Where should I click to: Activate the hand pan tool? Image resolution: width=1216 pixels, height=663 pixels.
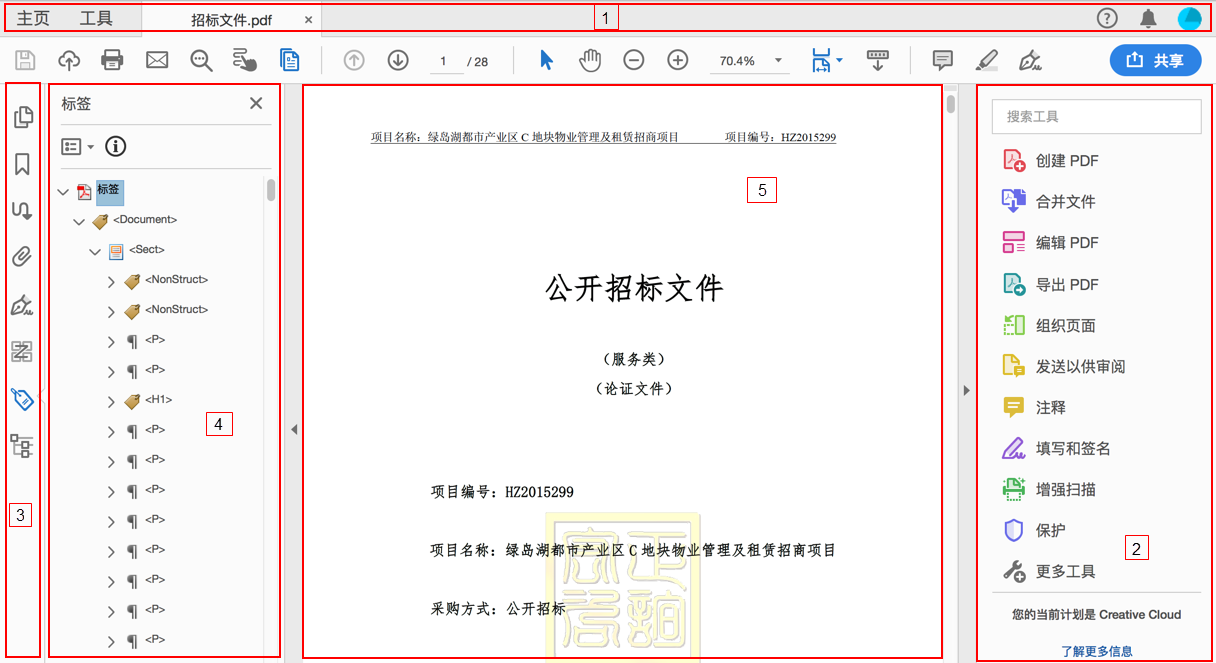(x=590, y=60)
